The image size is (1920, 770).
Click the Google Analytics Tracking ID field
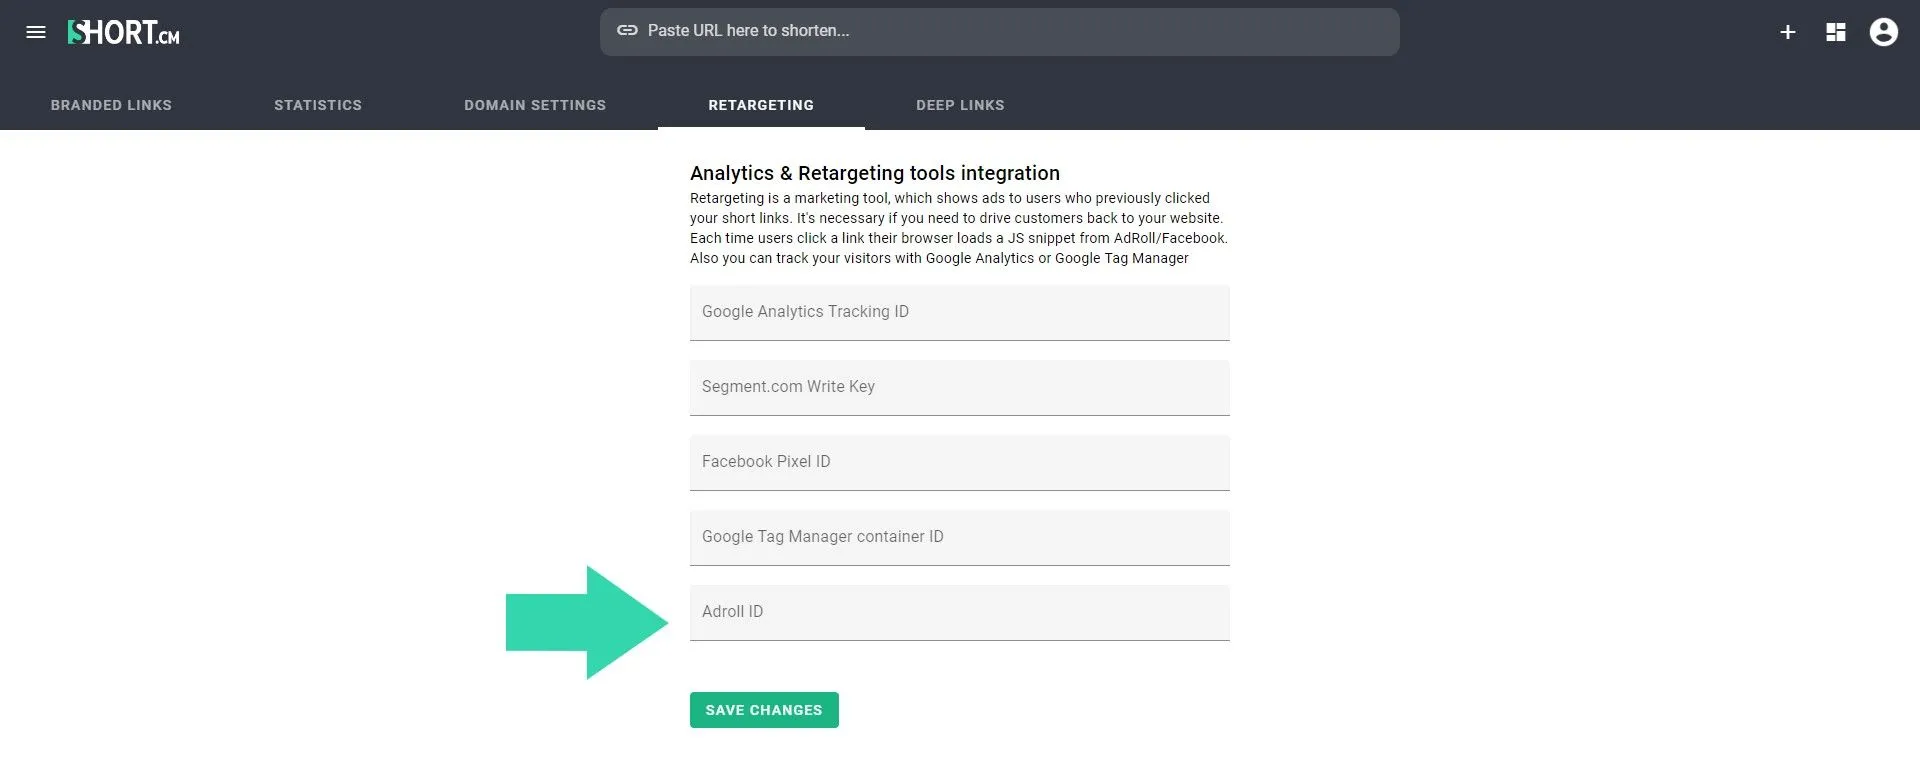point(960,313)
